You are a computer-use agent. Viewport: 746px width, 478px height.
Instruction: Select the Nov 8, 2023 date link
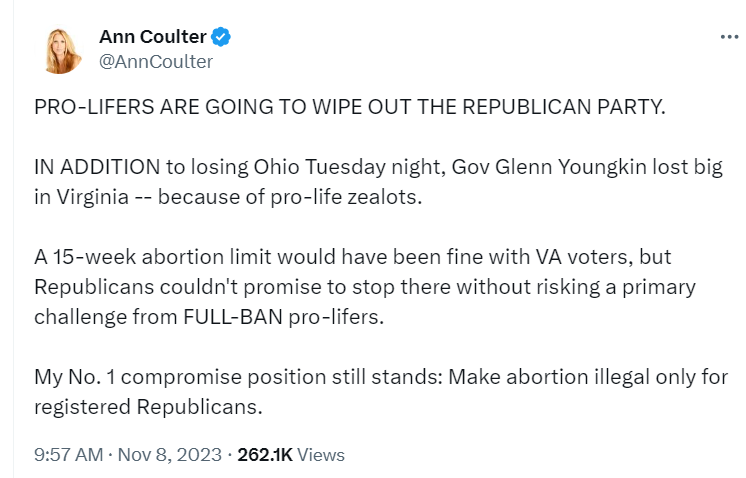[169, 455]
